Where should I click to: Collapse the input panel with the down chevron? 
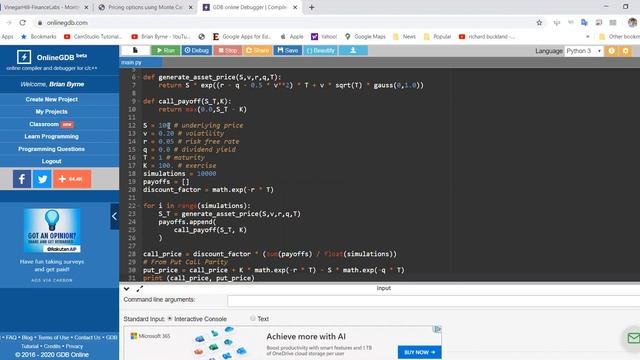(x=127, y=289)
